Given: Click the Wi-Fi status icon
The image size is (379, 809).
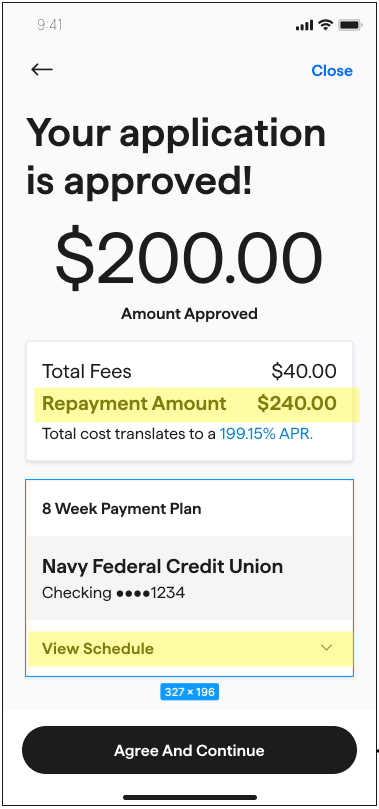Looking at the screenshot, I should (x=325, y=24).
